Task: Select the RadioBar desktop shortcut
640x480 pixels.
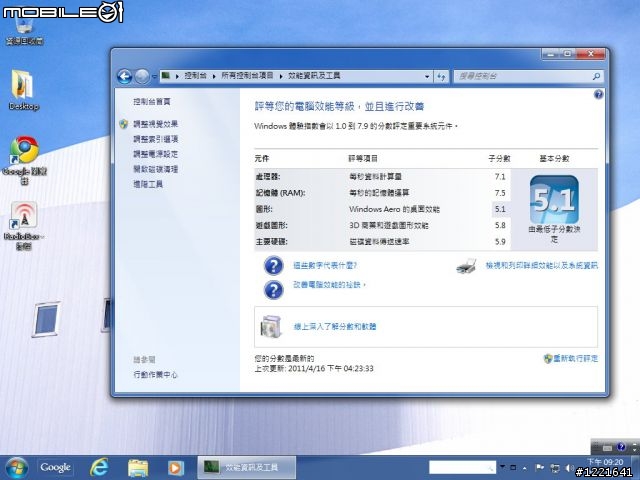Action: (24, 226)
